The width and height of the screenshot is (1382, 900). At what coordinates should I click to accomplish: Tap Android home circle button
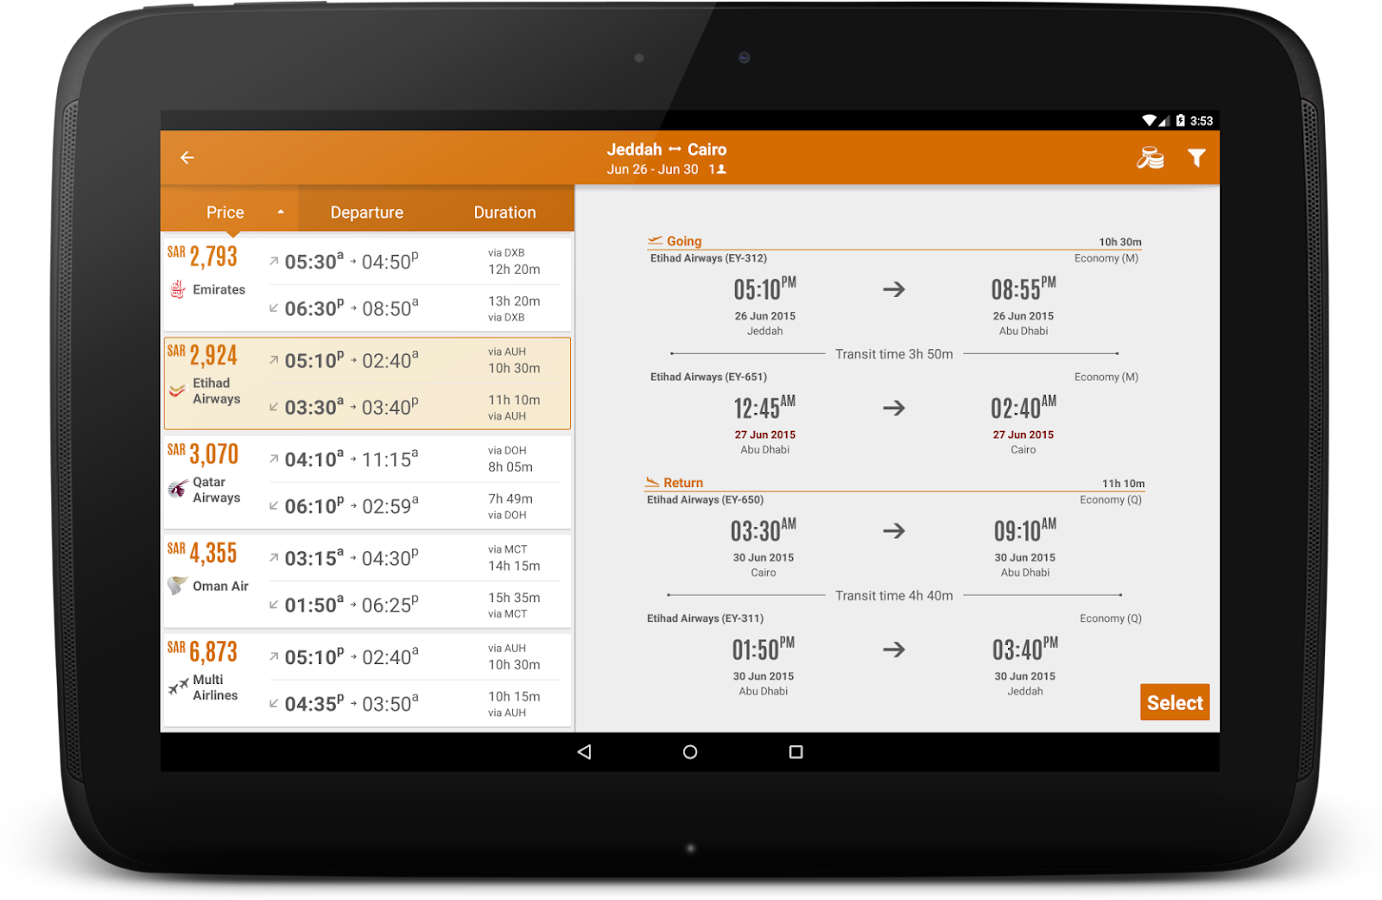point(690,752)
